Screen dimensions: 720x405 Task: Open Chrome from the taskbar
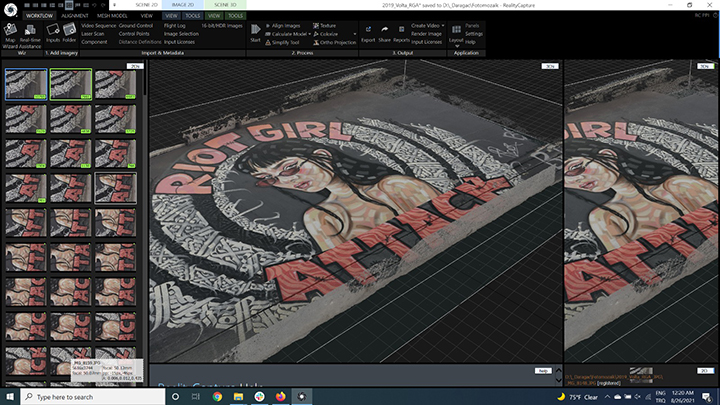pos(217,397)
